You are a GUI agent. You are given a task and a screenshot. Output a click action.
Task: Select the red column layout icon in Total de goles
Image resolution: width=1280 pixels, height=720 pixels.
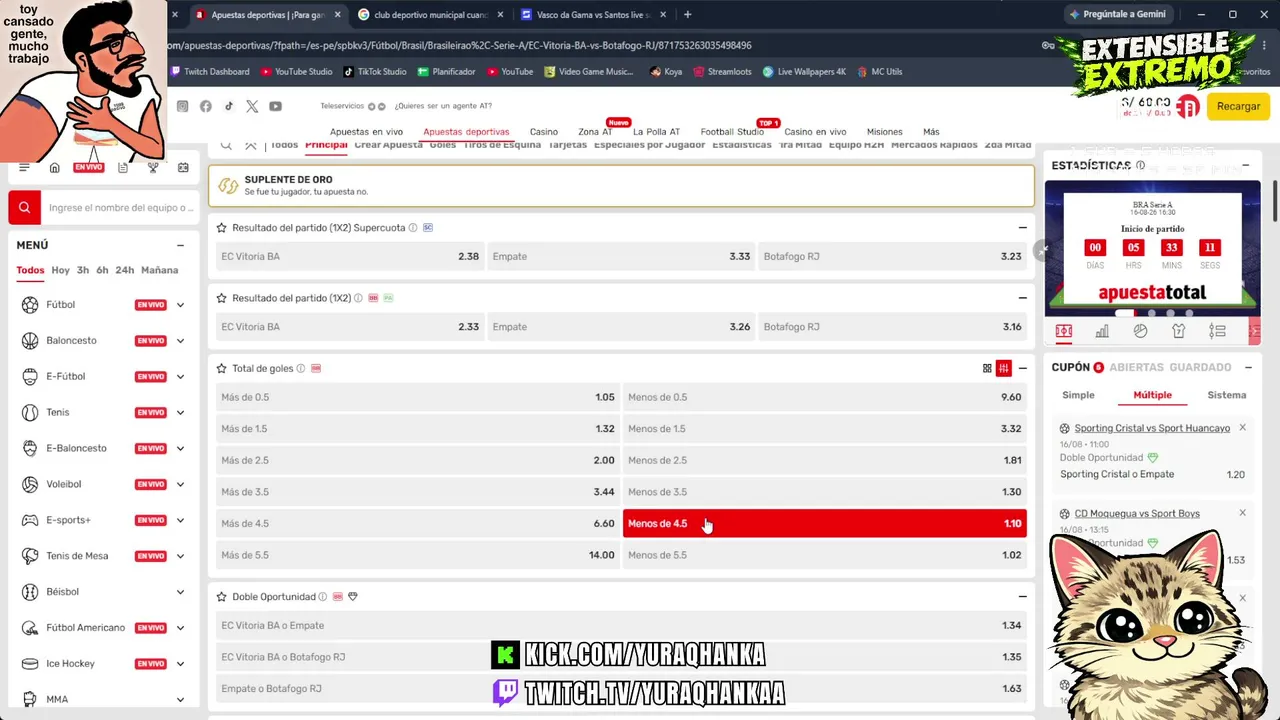tap(1004, 368)
